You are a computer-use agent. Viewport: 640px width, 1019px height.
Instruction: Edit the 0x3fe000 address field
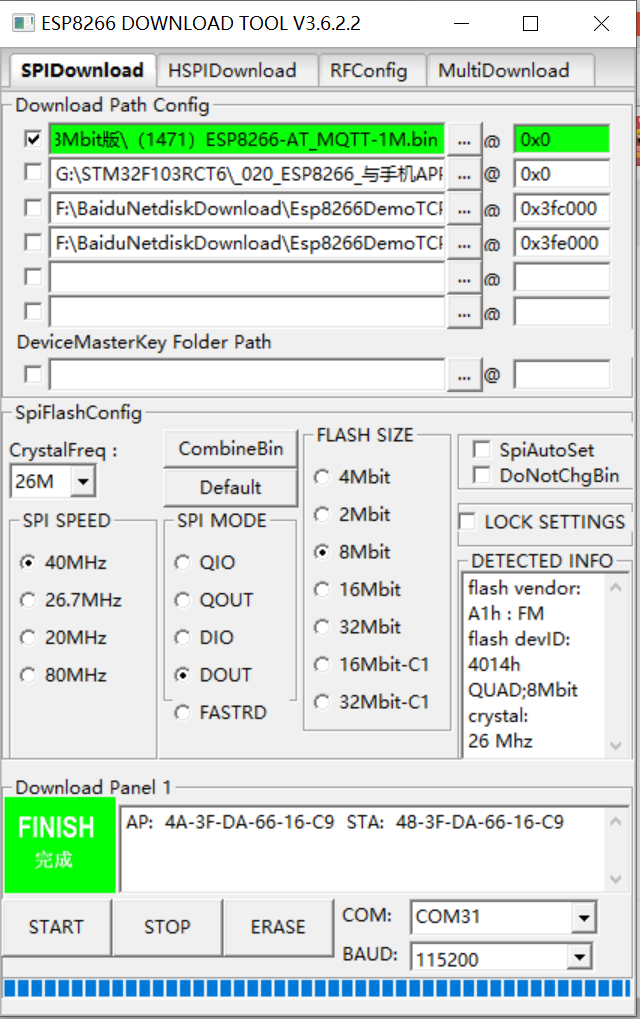click(x=562, y=243)
